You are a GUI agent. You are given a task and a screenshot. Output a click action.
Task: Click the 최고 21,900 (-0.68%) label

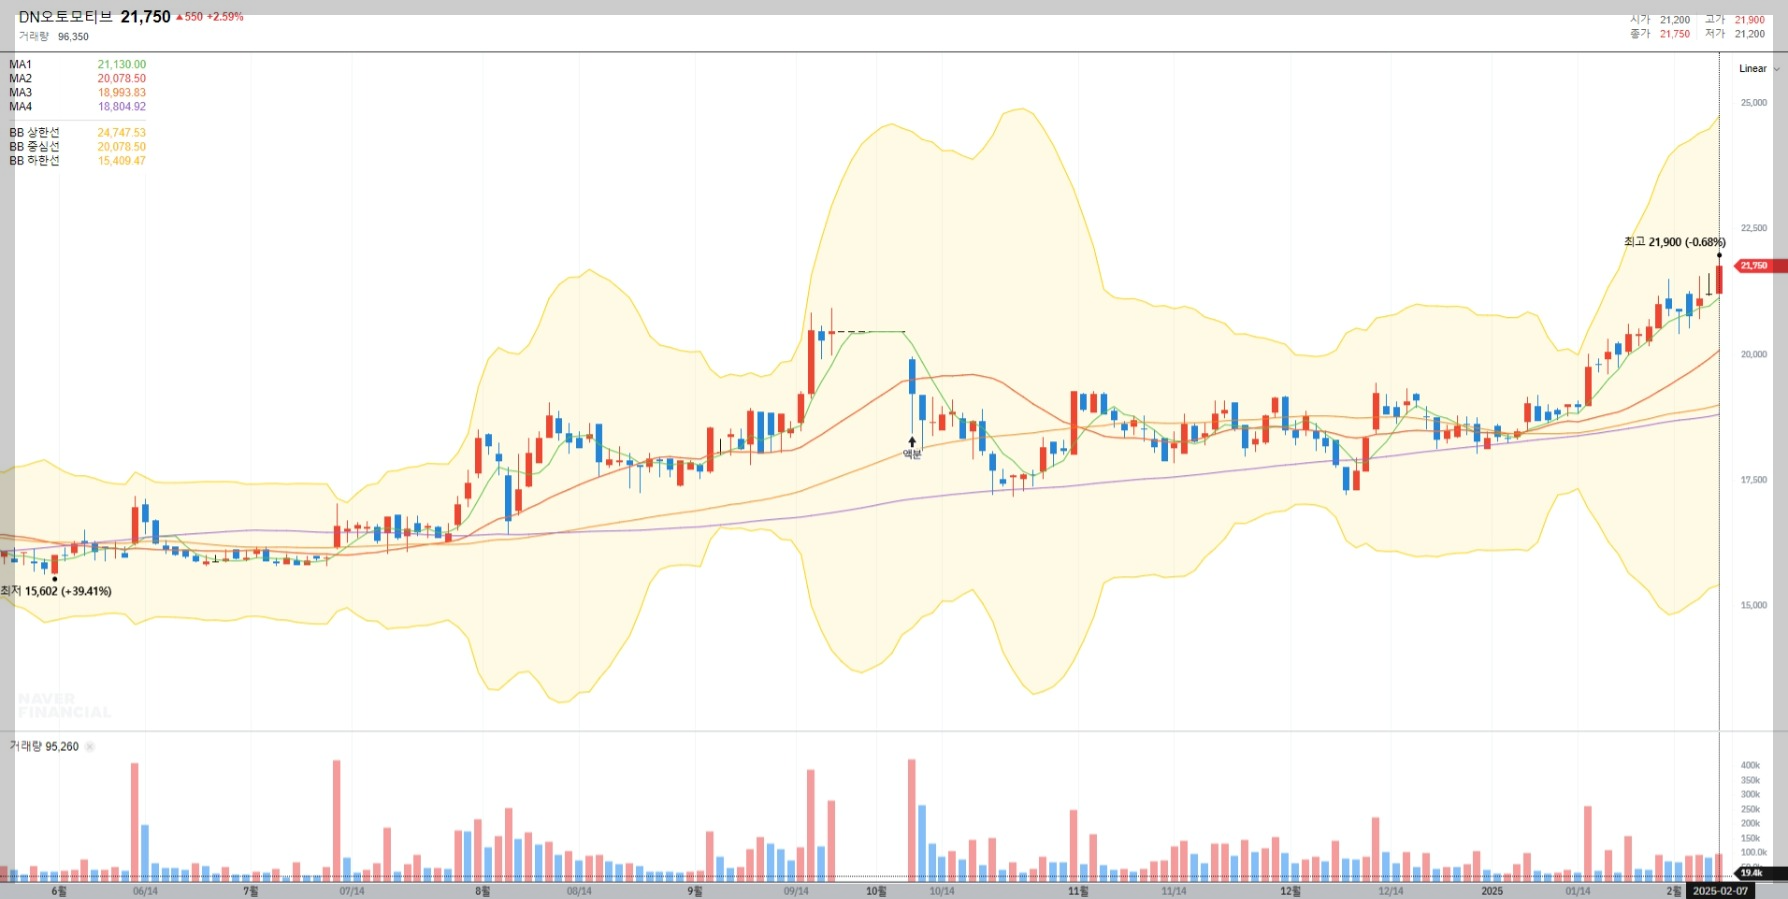(x=1675, y=242)
